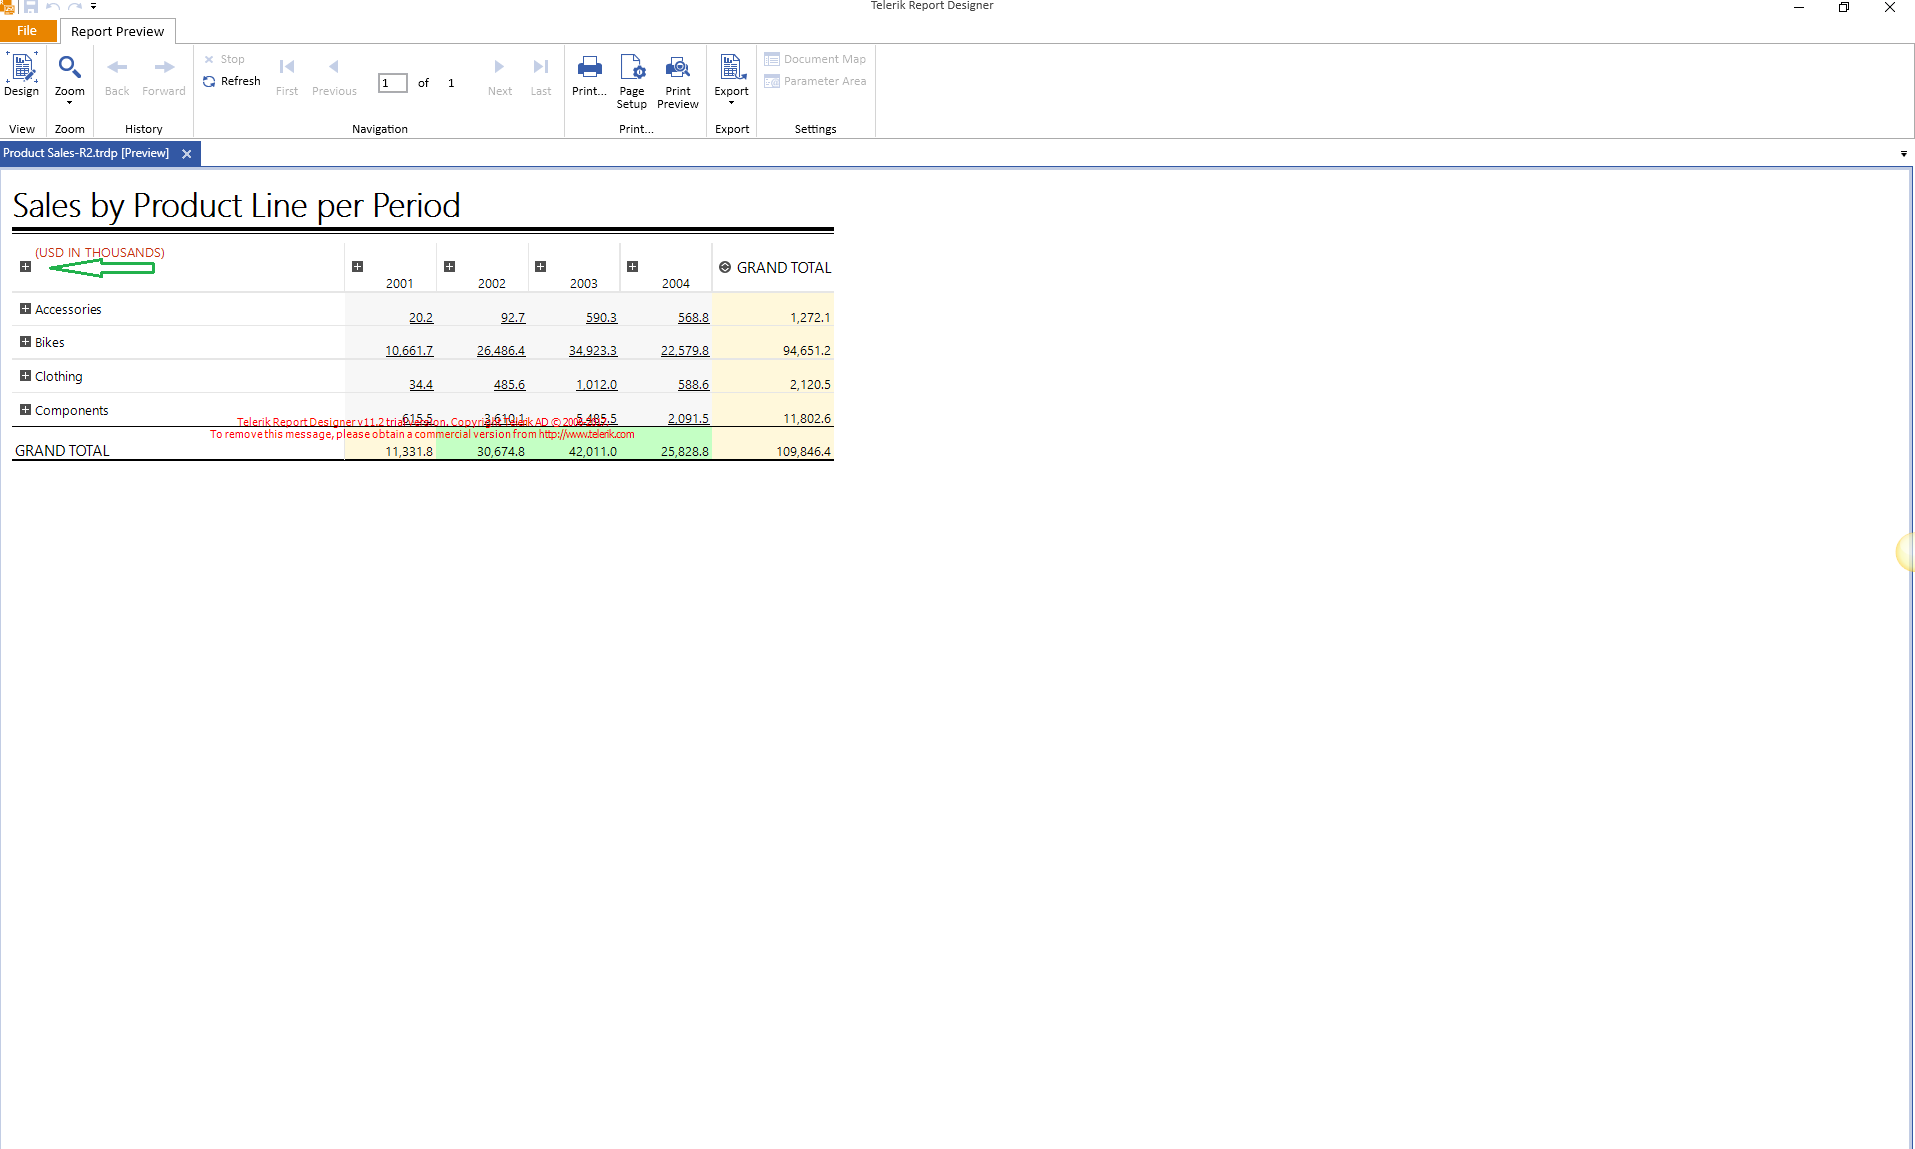The width and height of the screenshot is (1915, 1149).
Task: Click the USD IN THOUSANDS label
Action: (100, 252)
